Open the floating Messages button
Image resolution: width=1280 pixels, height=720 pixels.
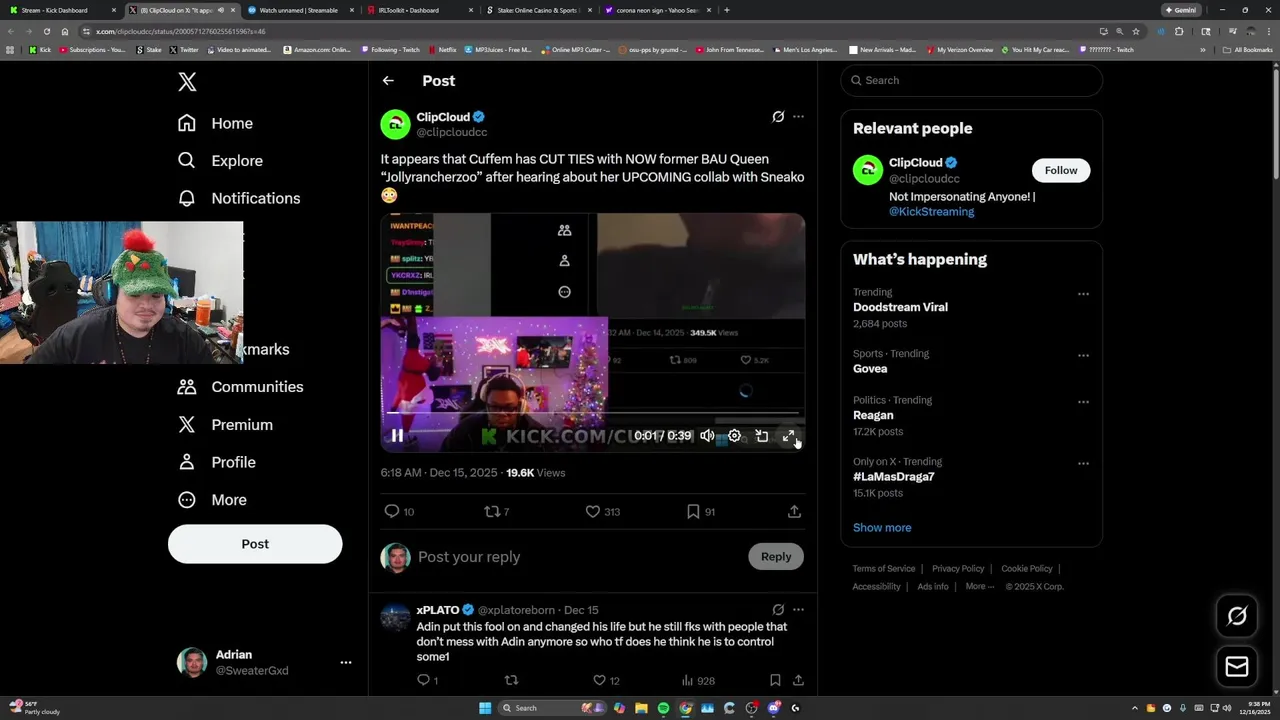pyautogui.click(x=1237, y=666)
